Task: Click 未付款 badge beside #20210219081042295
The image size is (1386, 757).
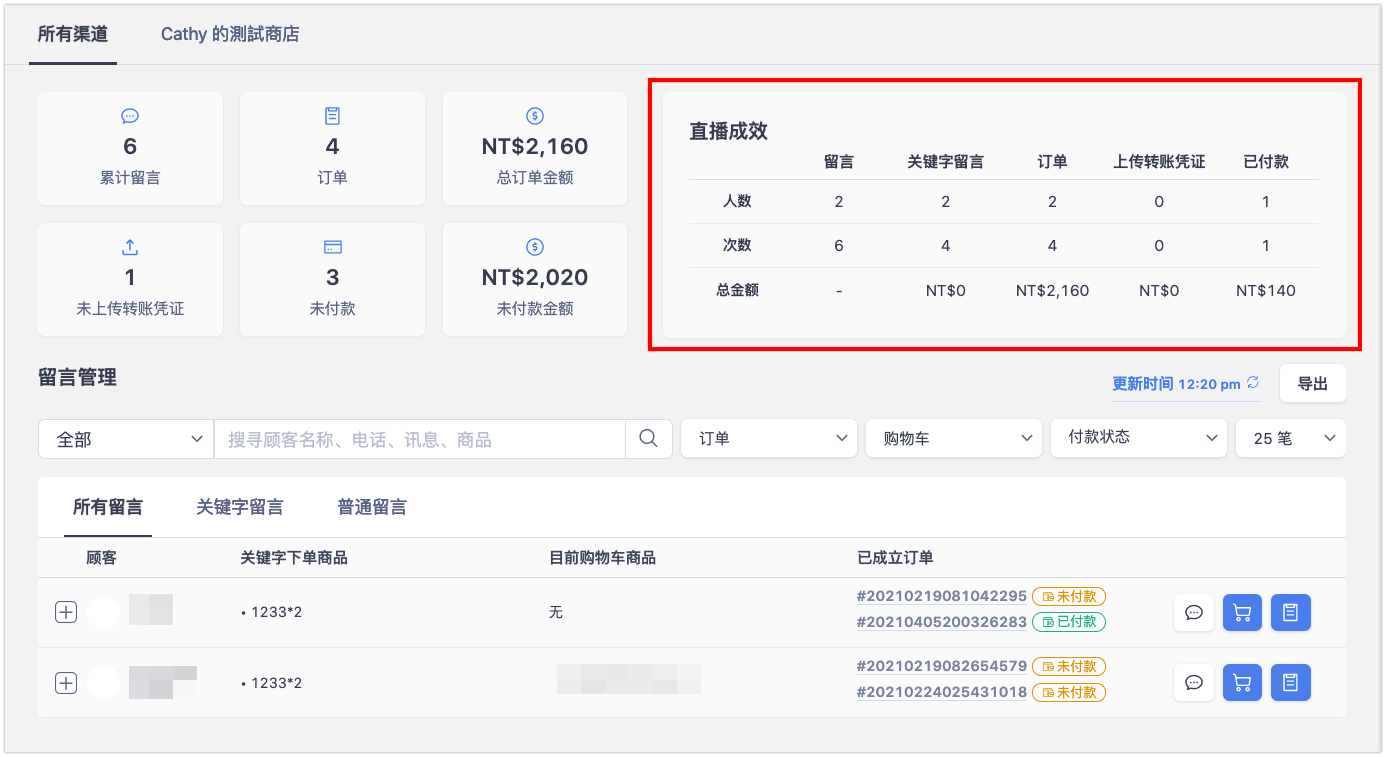Action: 1069,596
